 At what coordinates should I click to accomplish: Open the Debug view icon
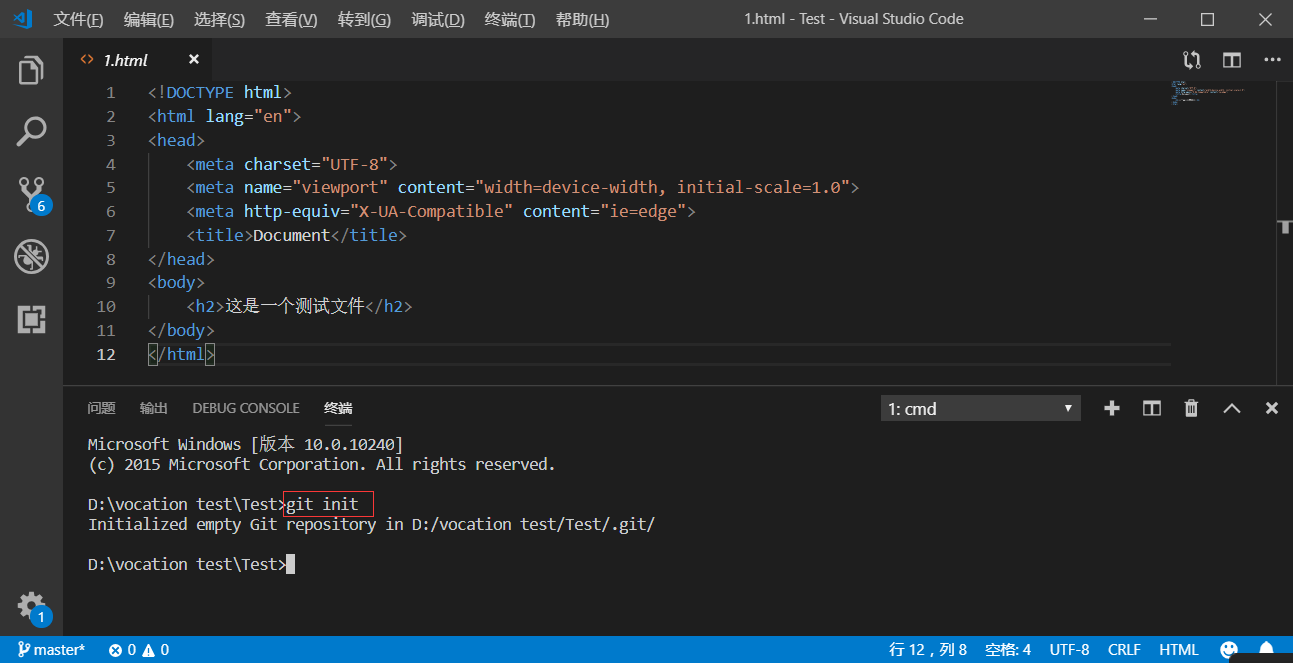(x=31, y=257)
